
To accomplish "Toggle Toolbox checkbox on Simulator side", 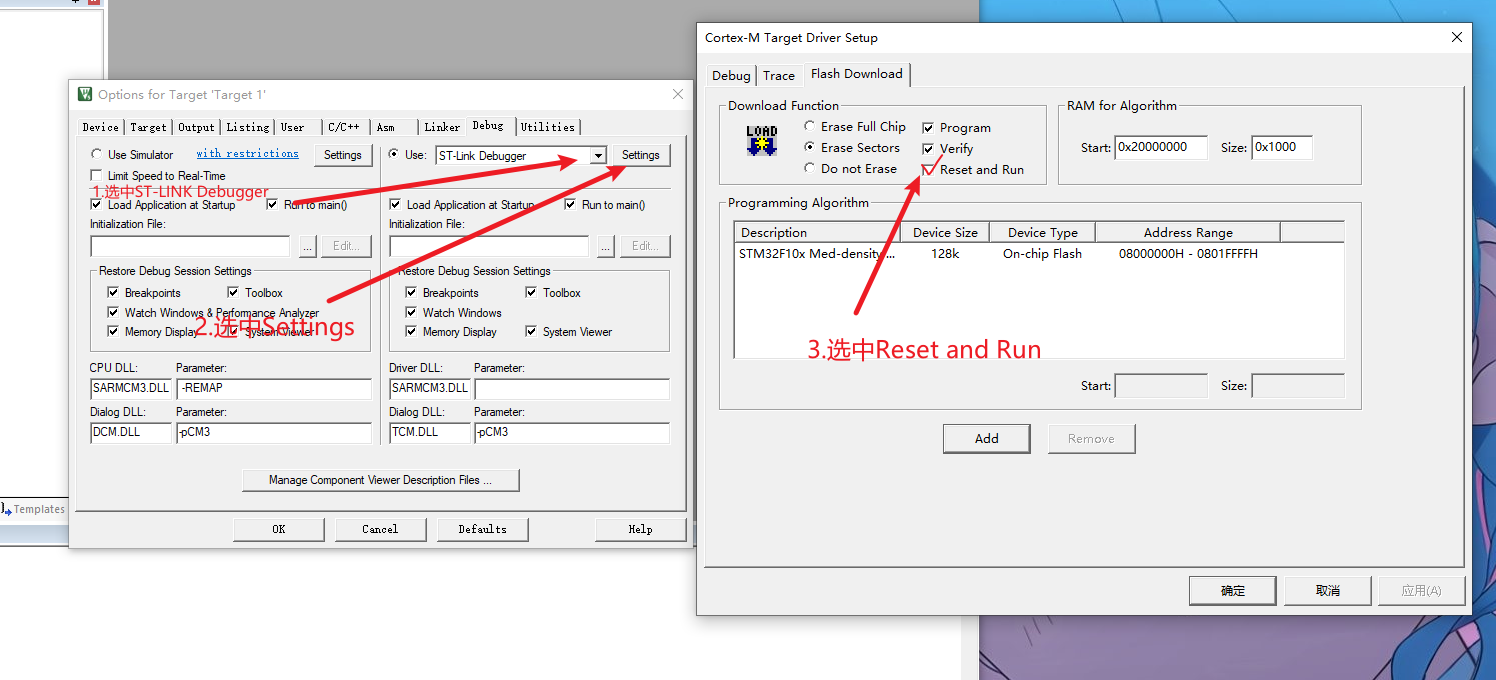I will tap(233, 292).
